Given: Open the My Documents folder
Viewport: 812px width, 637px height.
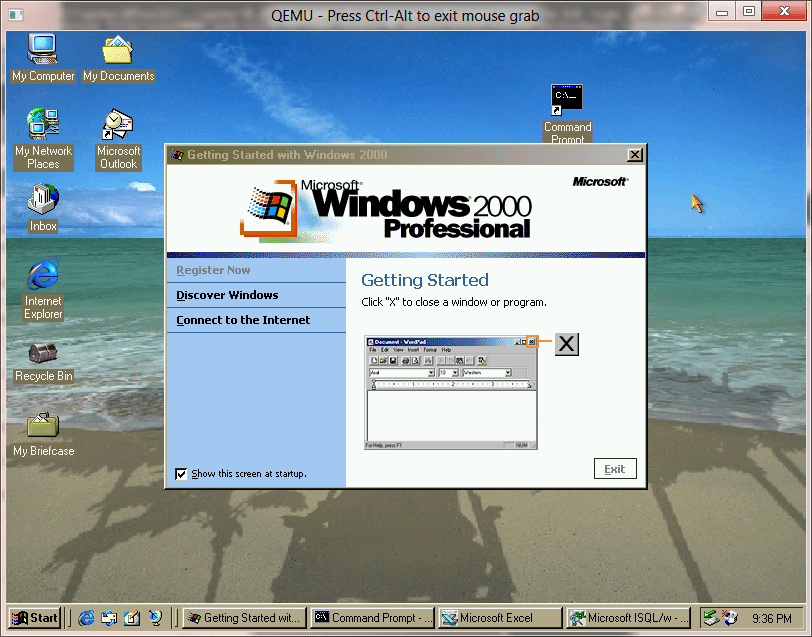Looking at the screenshot, I should pyautogui.click(x=117, y=50).
